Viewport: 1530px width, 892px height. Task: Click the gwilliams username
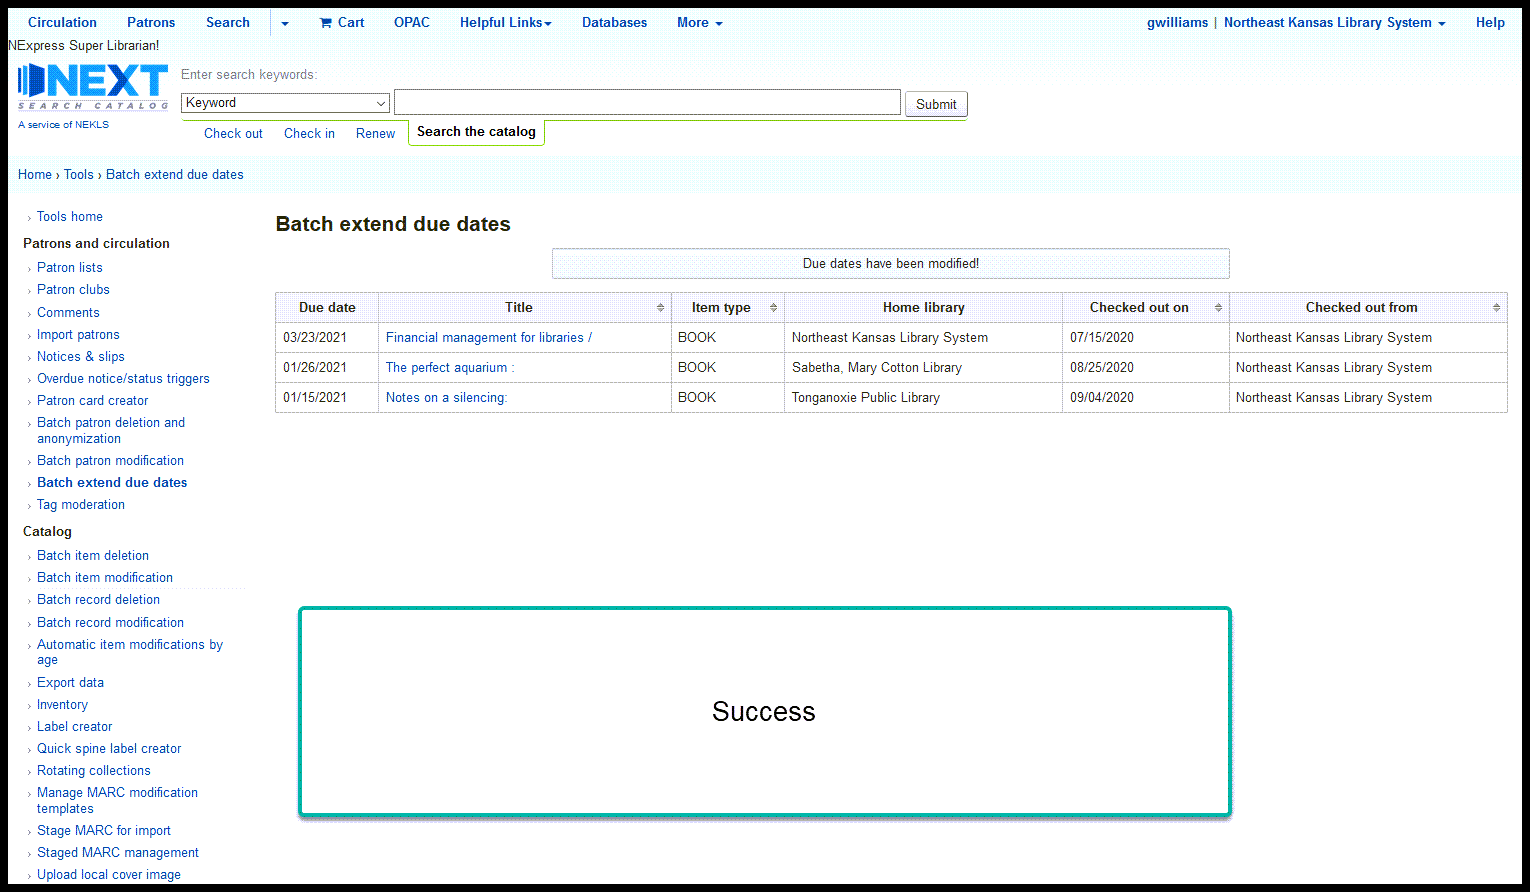click(1177, 22)
